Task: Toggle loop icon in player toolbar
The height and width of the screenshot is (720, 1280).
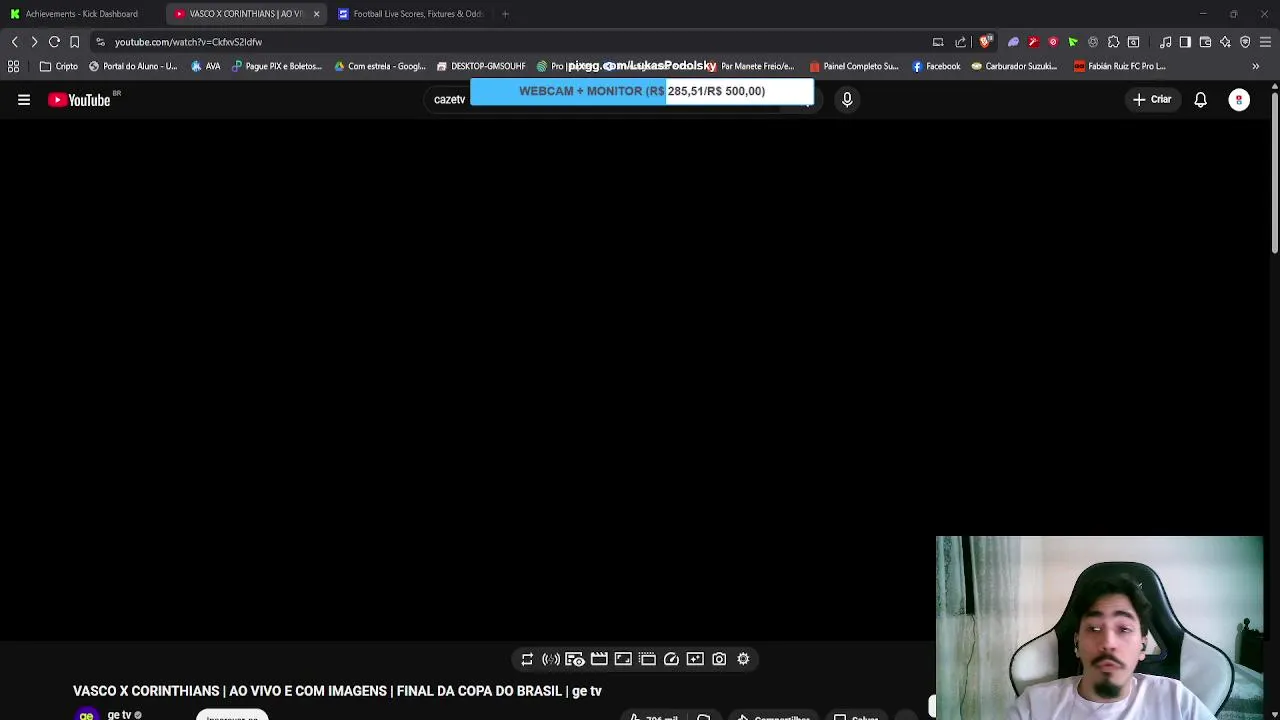Action: pyautogui.click(x=527, y=659)
